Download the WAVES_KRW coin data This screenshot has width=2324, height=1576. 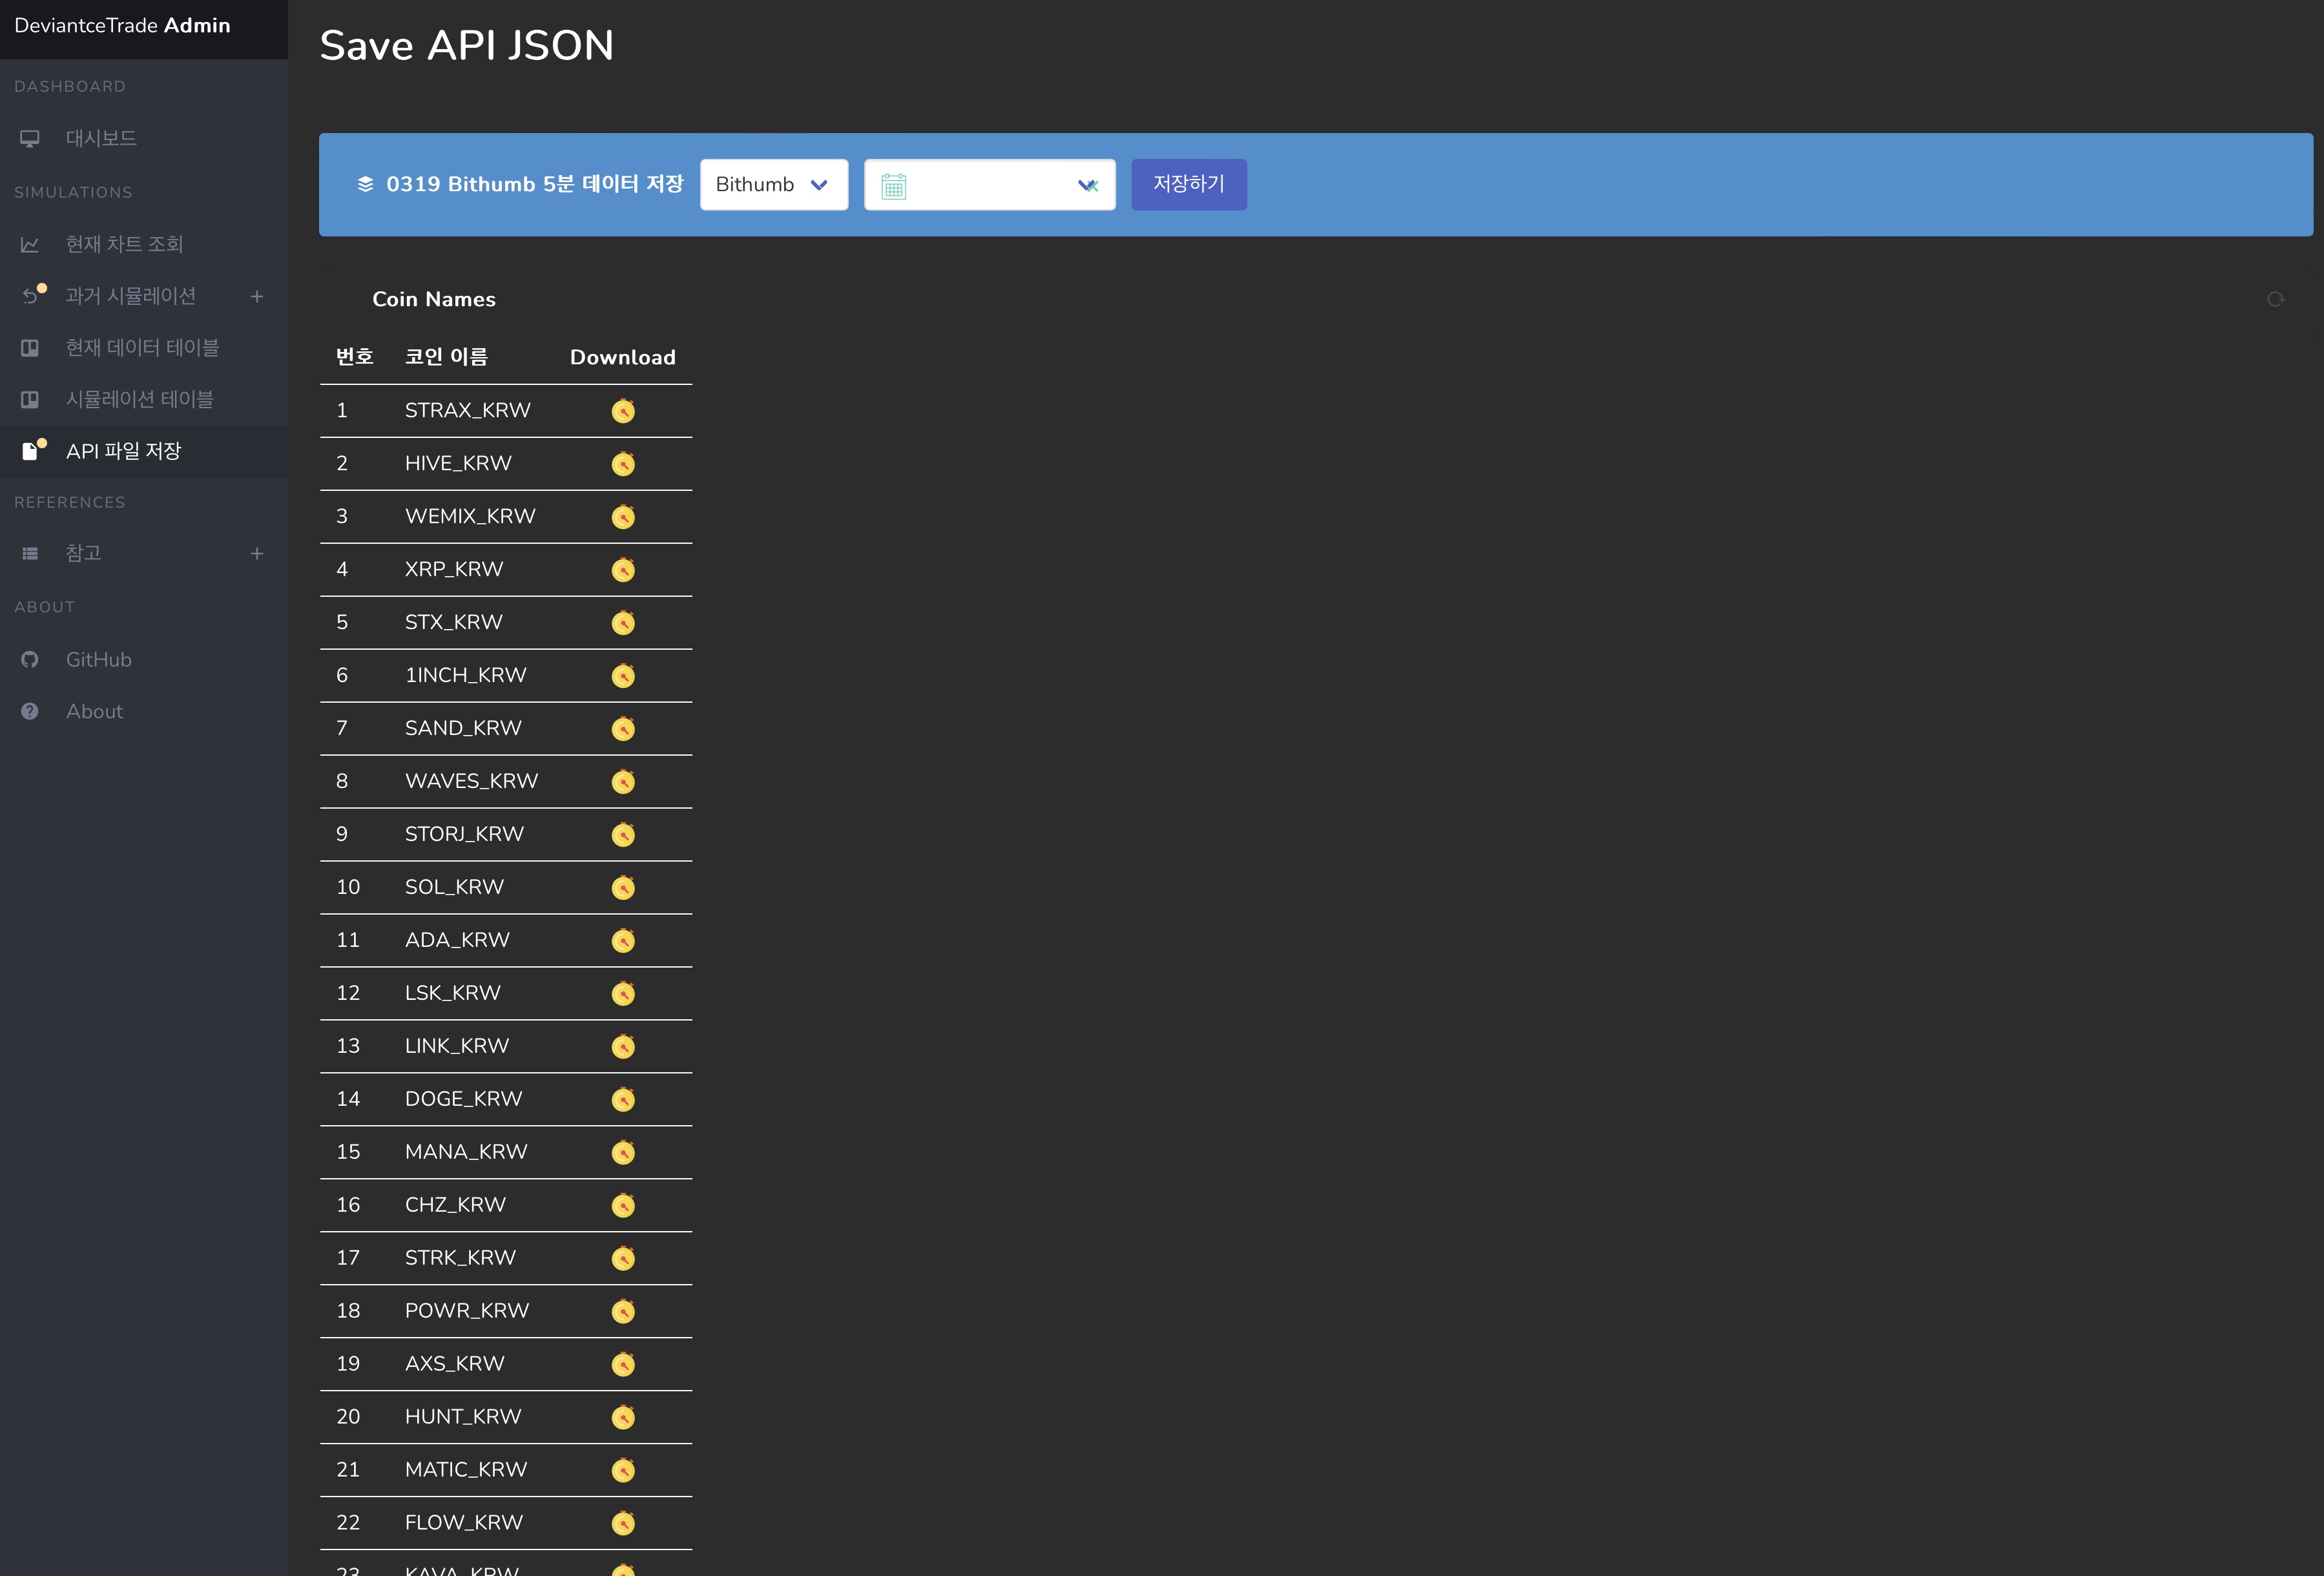click(x=623, y=781)
